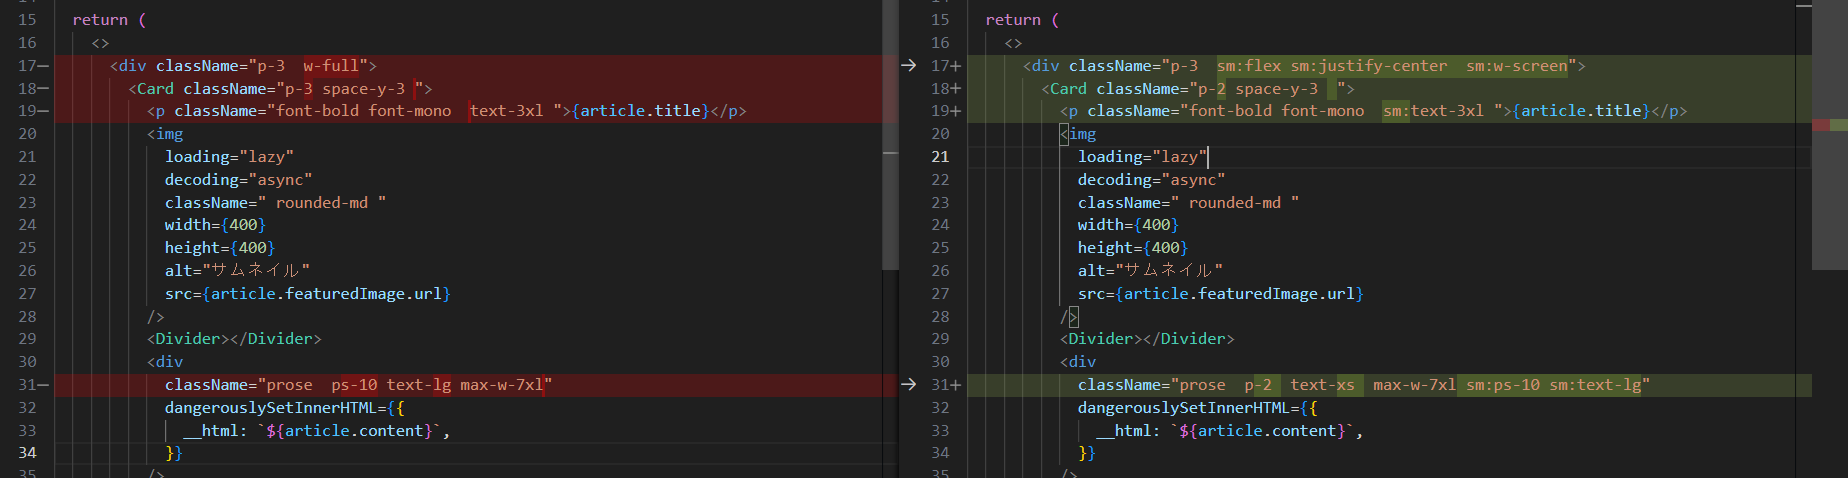This screenshot has width=1848, height=478.
Task: Click 'loading="lazy"' in the right pane
Action: 1142,157
